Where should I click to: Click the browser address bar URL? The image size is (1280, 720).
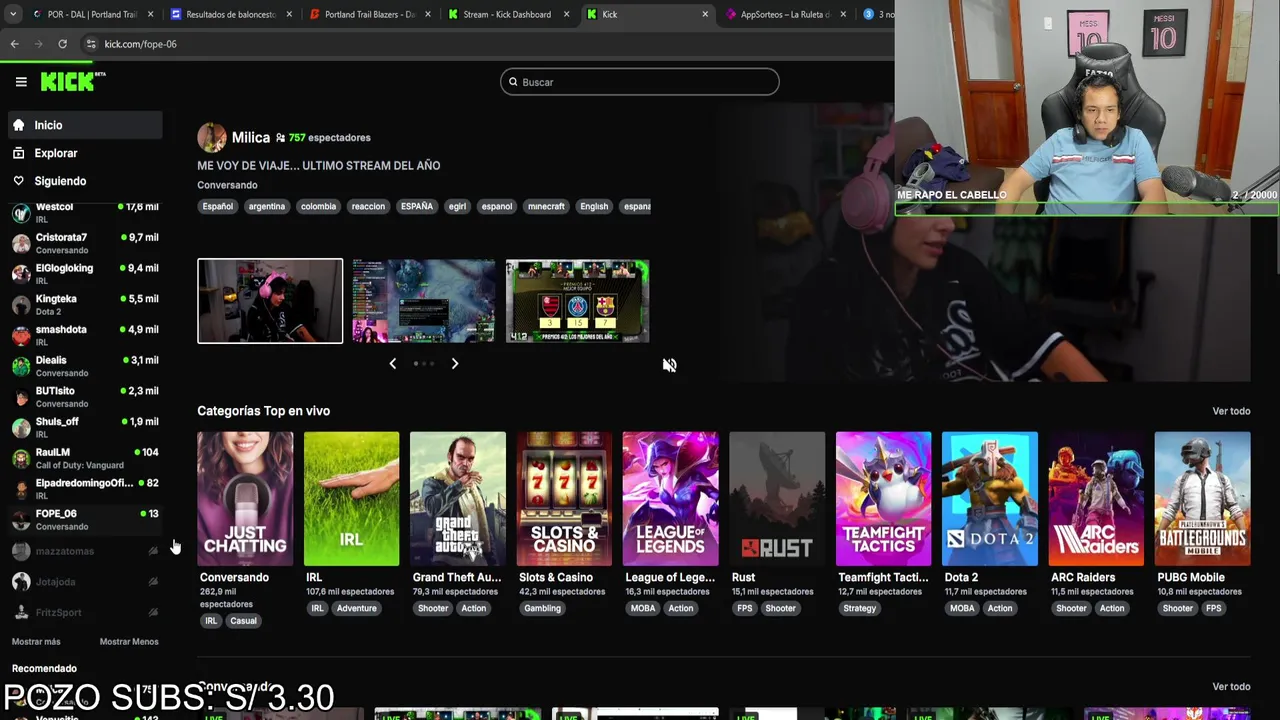tap(140, 44)
